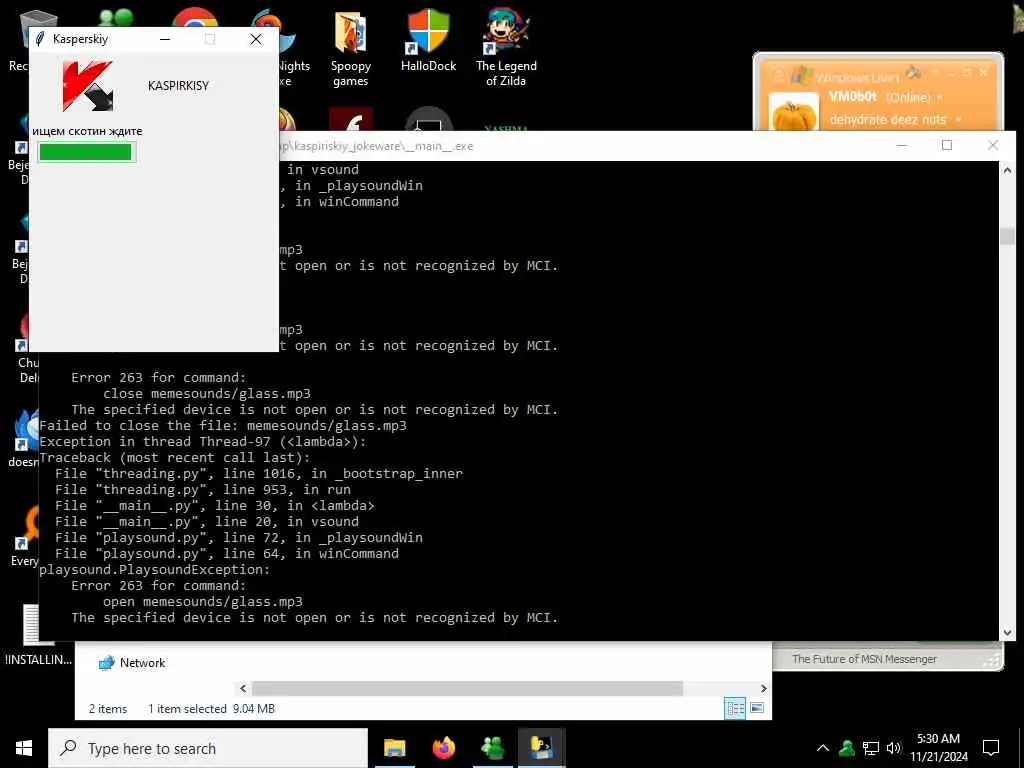Click the Kasperskiy title bar feather icon
This screenshot has height=768, width=1024.
coord(40,39)
